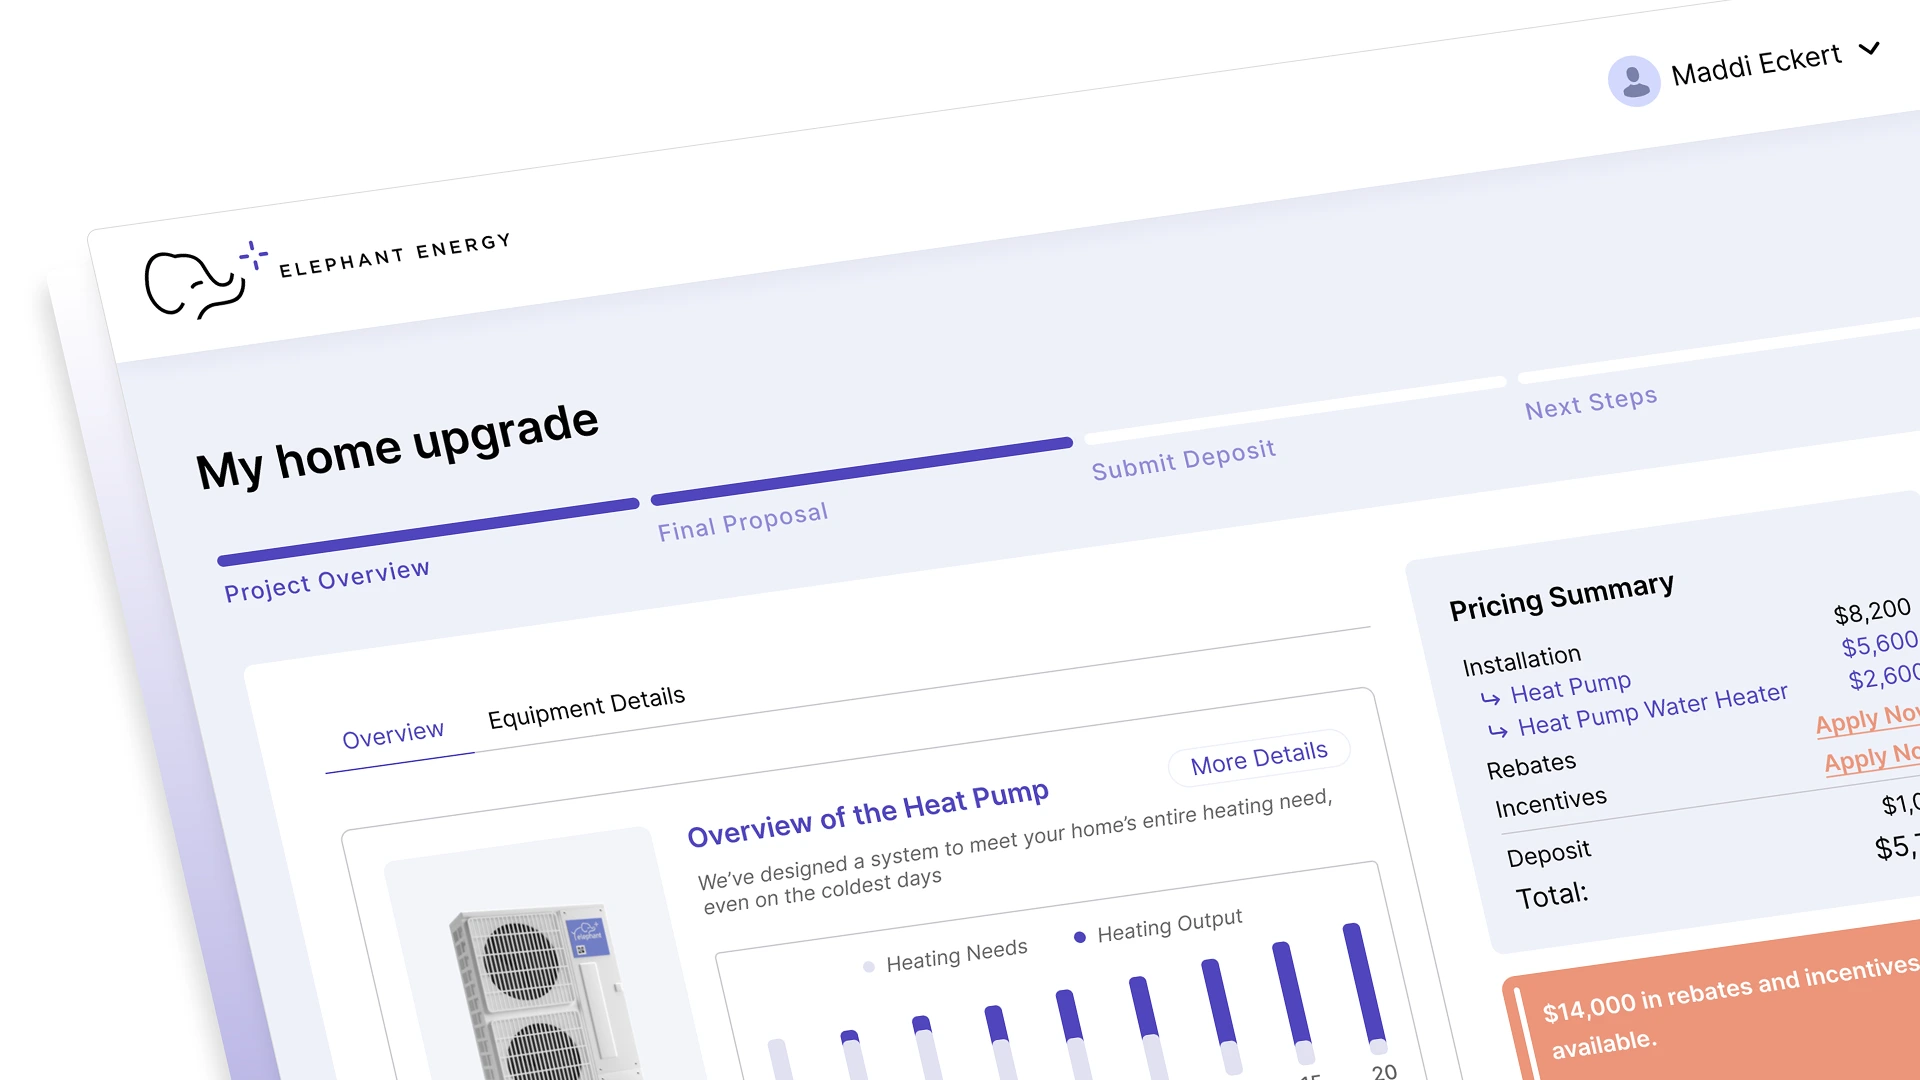
Task: Select the Project Overview step
Action: click(326, 580)
